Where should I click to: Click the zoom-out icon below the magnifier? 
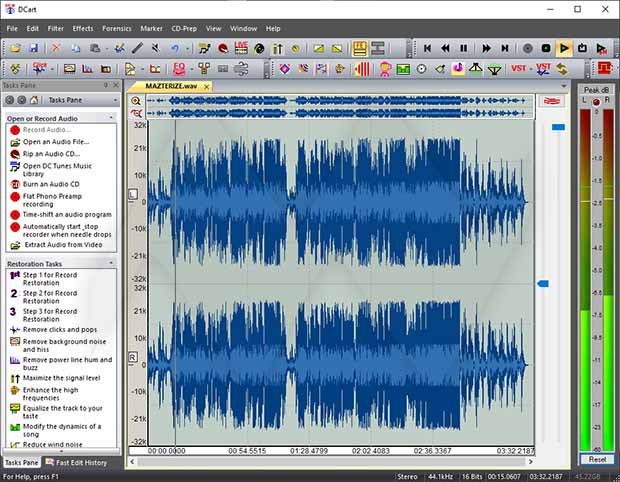tap(136, 113)
